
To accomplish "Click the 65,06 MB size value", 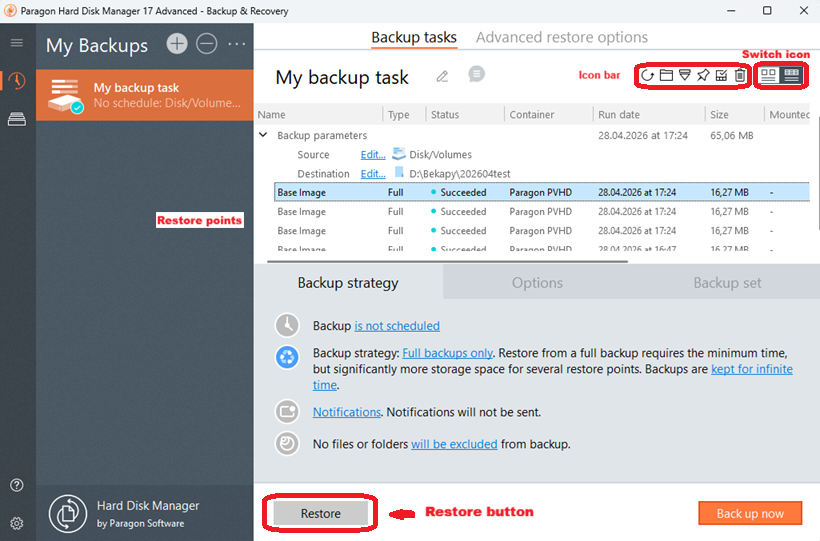I will (732, 136).
